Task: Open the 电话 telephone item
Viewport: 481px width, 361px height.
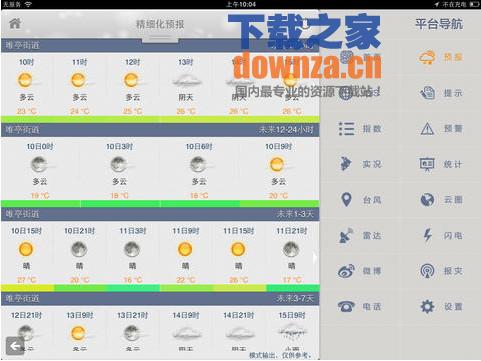Action: 360,306
